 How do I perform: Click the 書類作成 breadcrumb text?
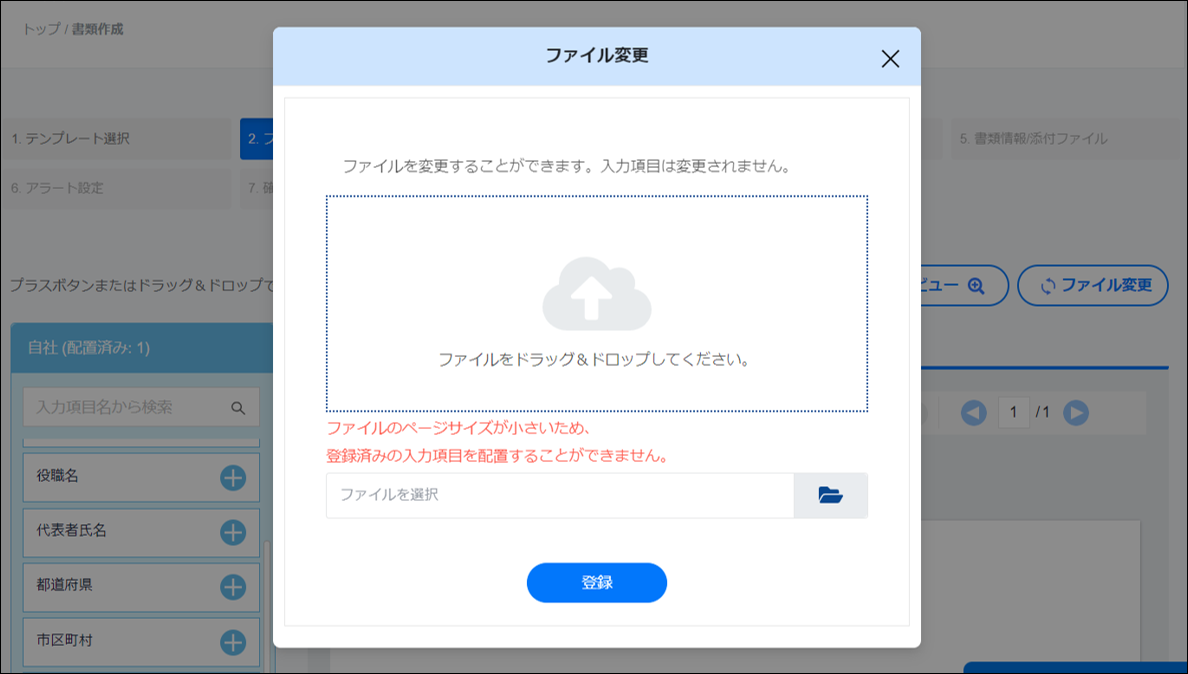pos(98,29)
